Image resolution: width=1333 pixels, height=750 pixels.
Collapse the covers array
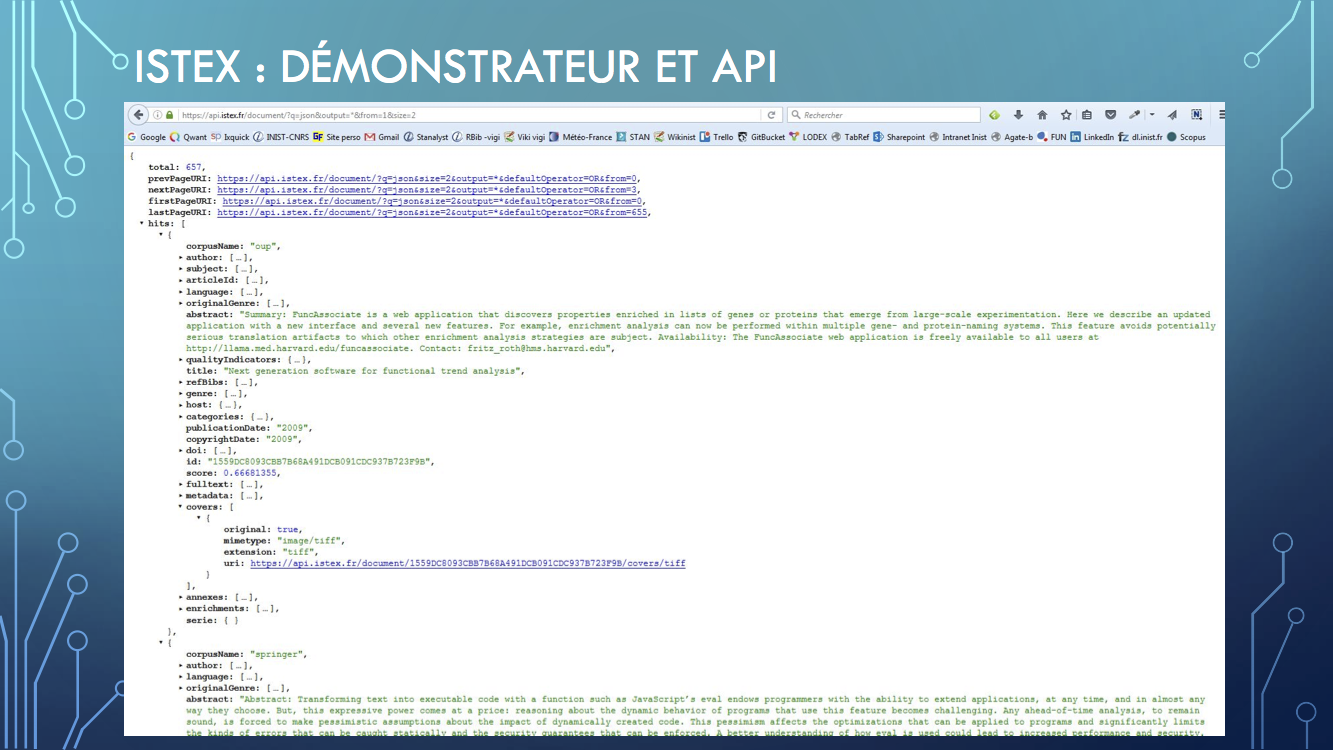[x=181, y=507]
